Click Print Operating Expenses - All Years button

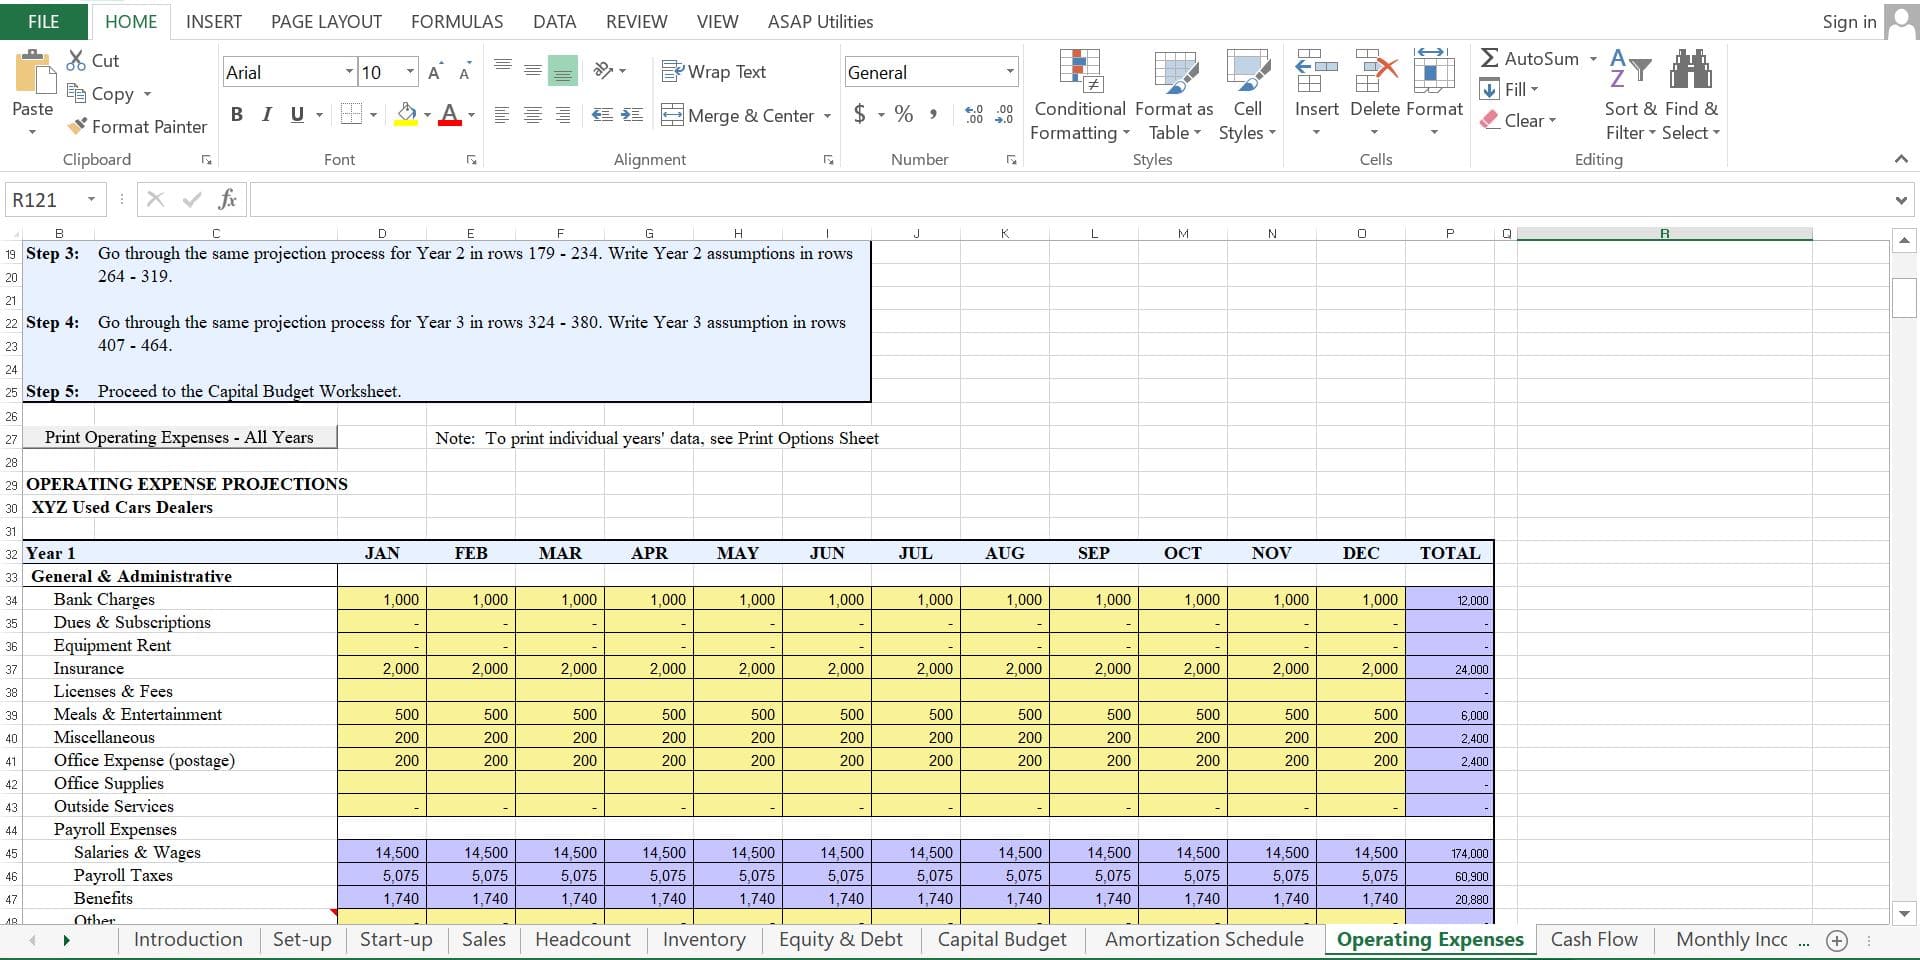tap(179, 437)
